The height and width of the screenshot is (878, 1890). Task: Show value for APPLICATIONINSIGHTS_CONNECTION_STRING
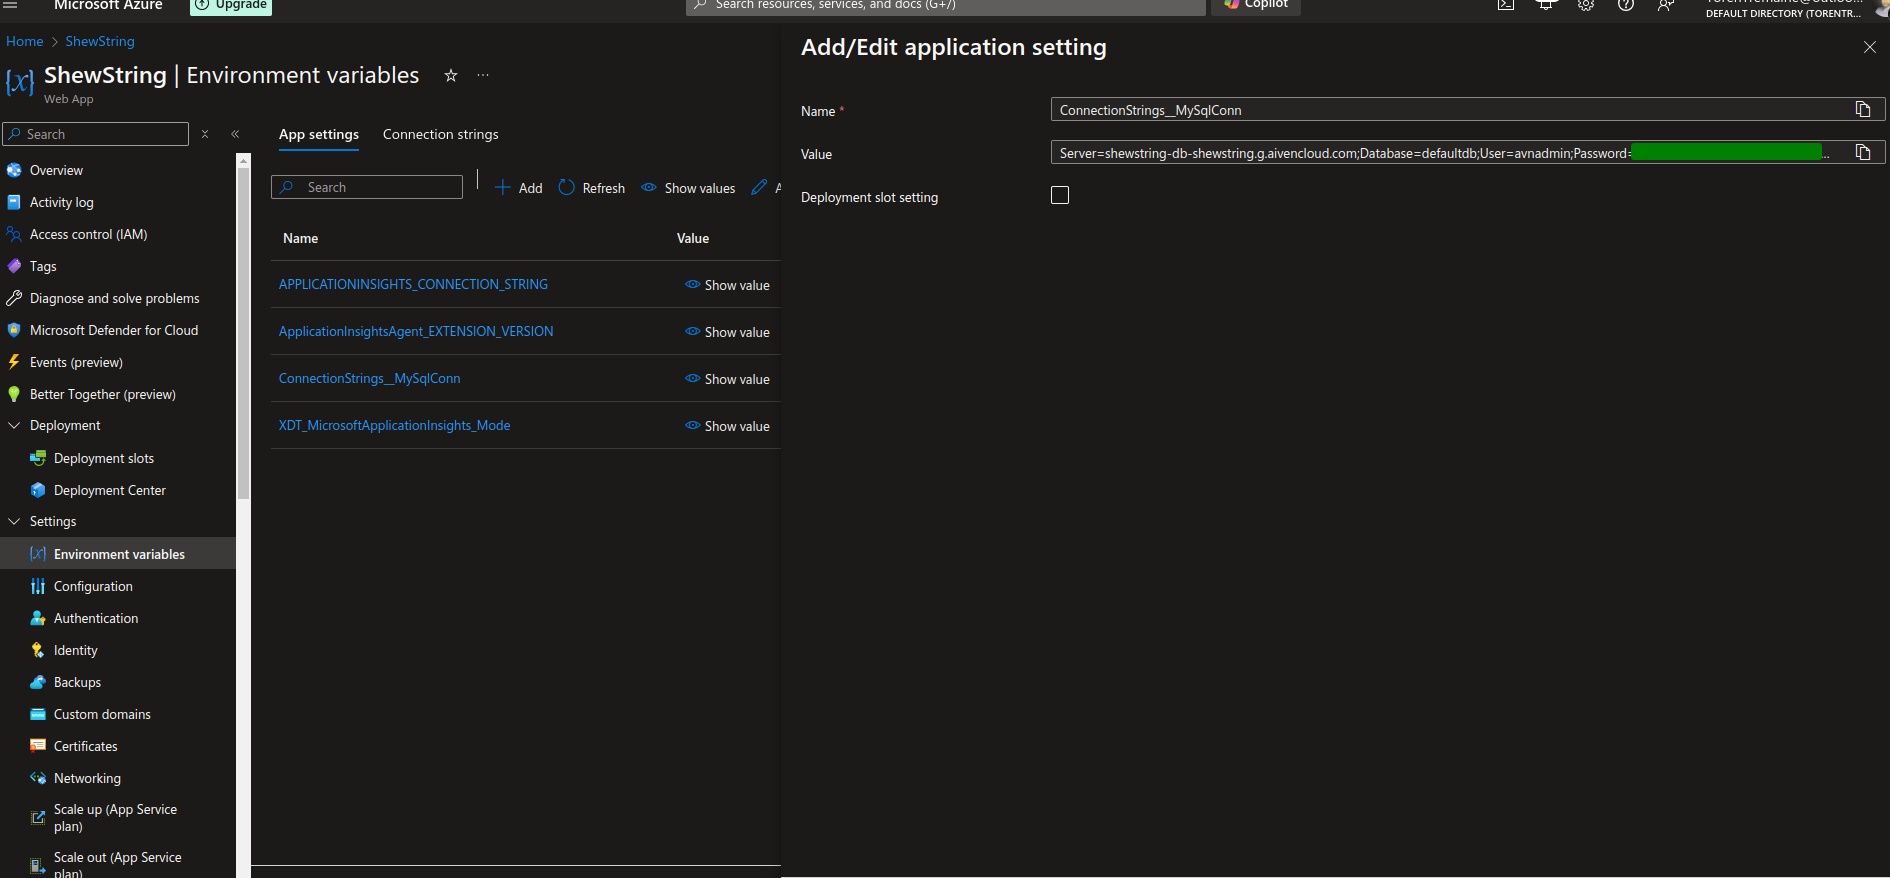tap(727, 285)
